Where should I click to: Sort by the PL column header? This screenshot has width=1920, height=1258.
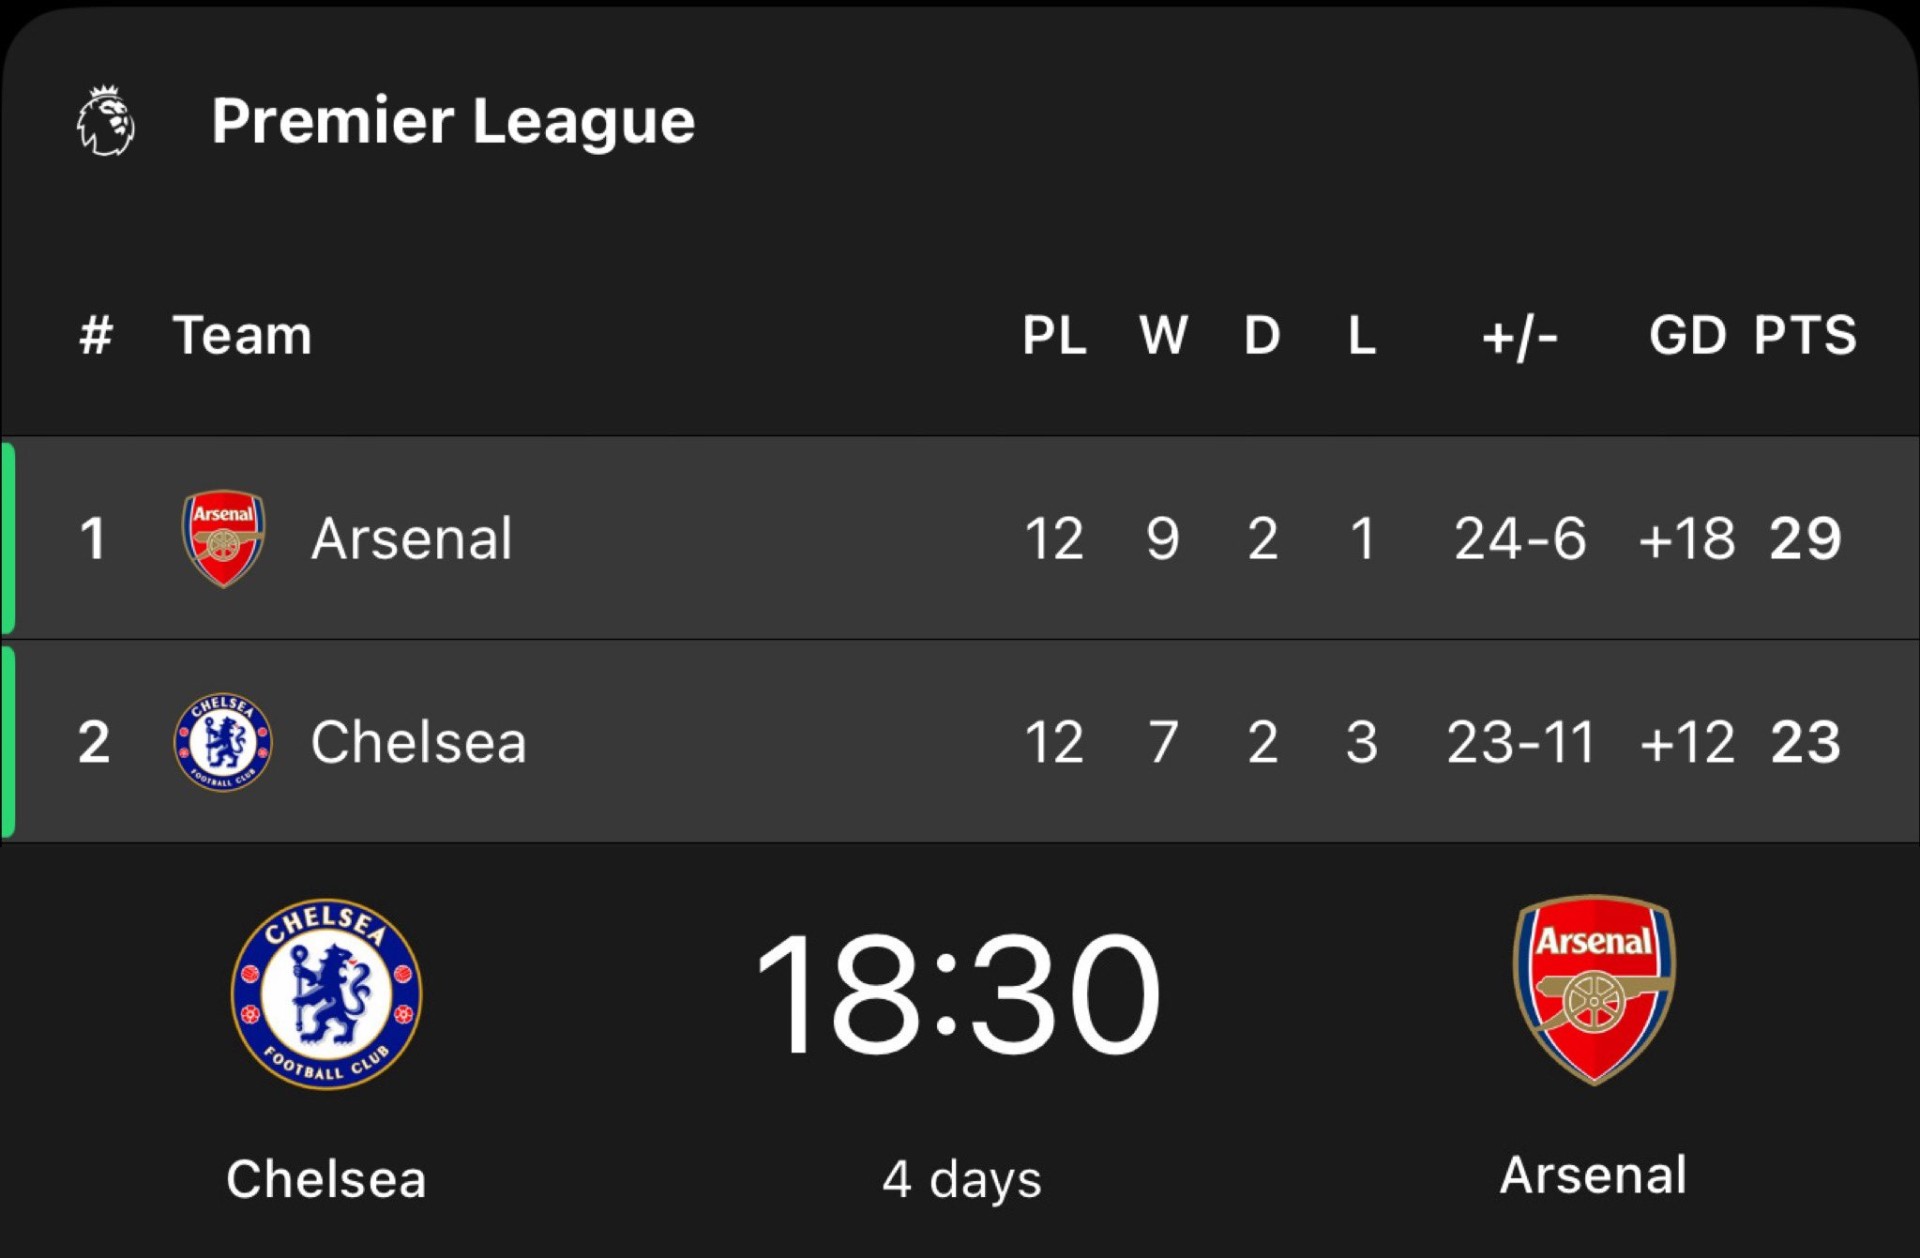(1054, 335)
